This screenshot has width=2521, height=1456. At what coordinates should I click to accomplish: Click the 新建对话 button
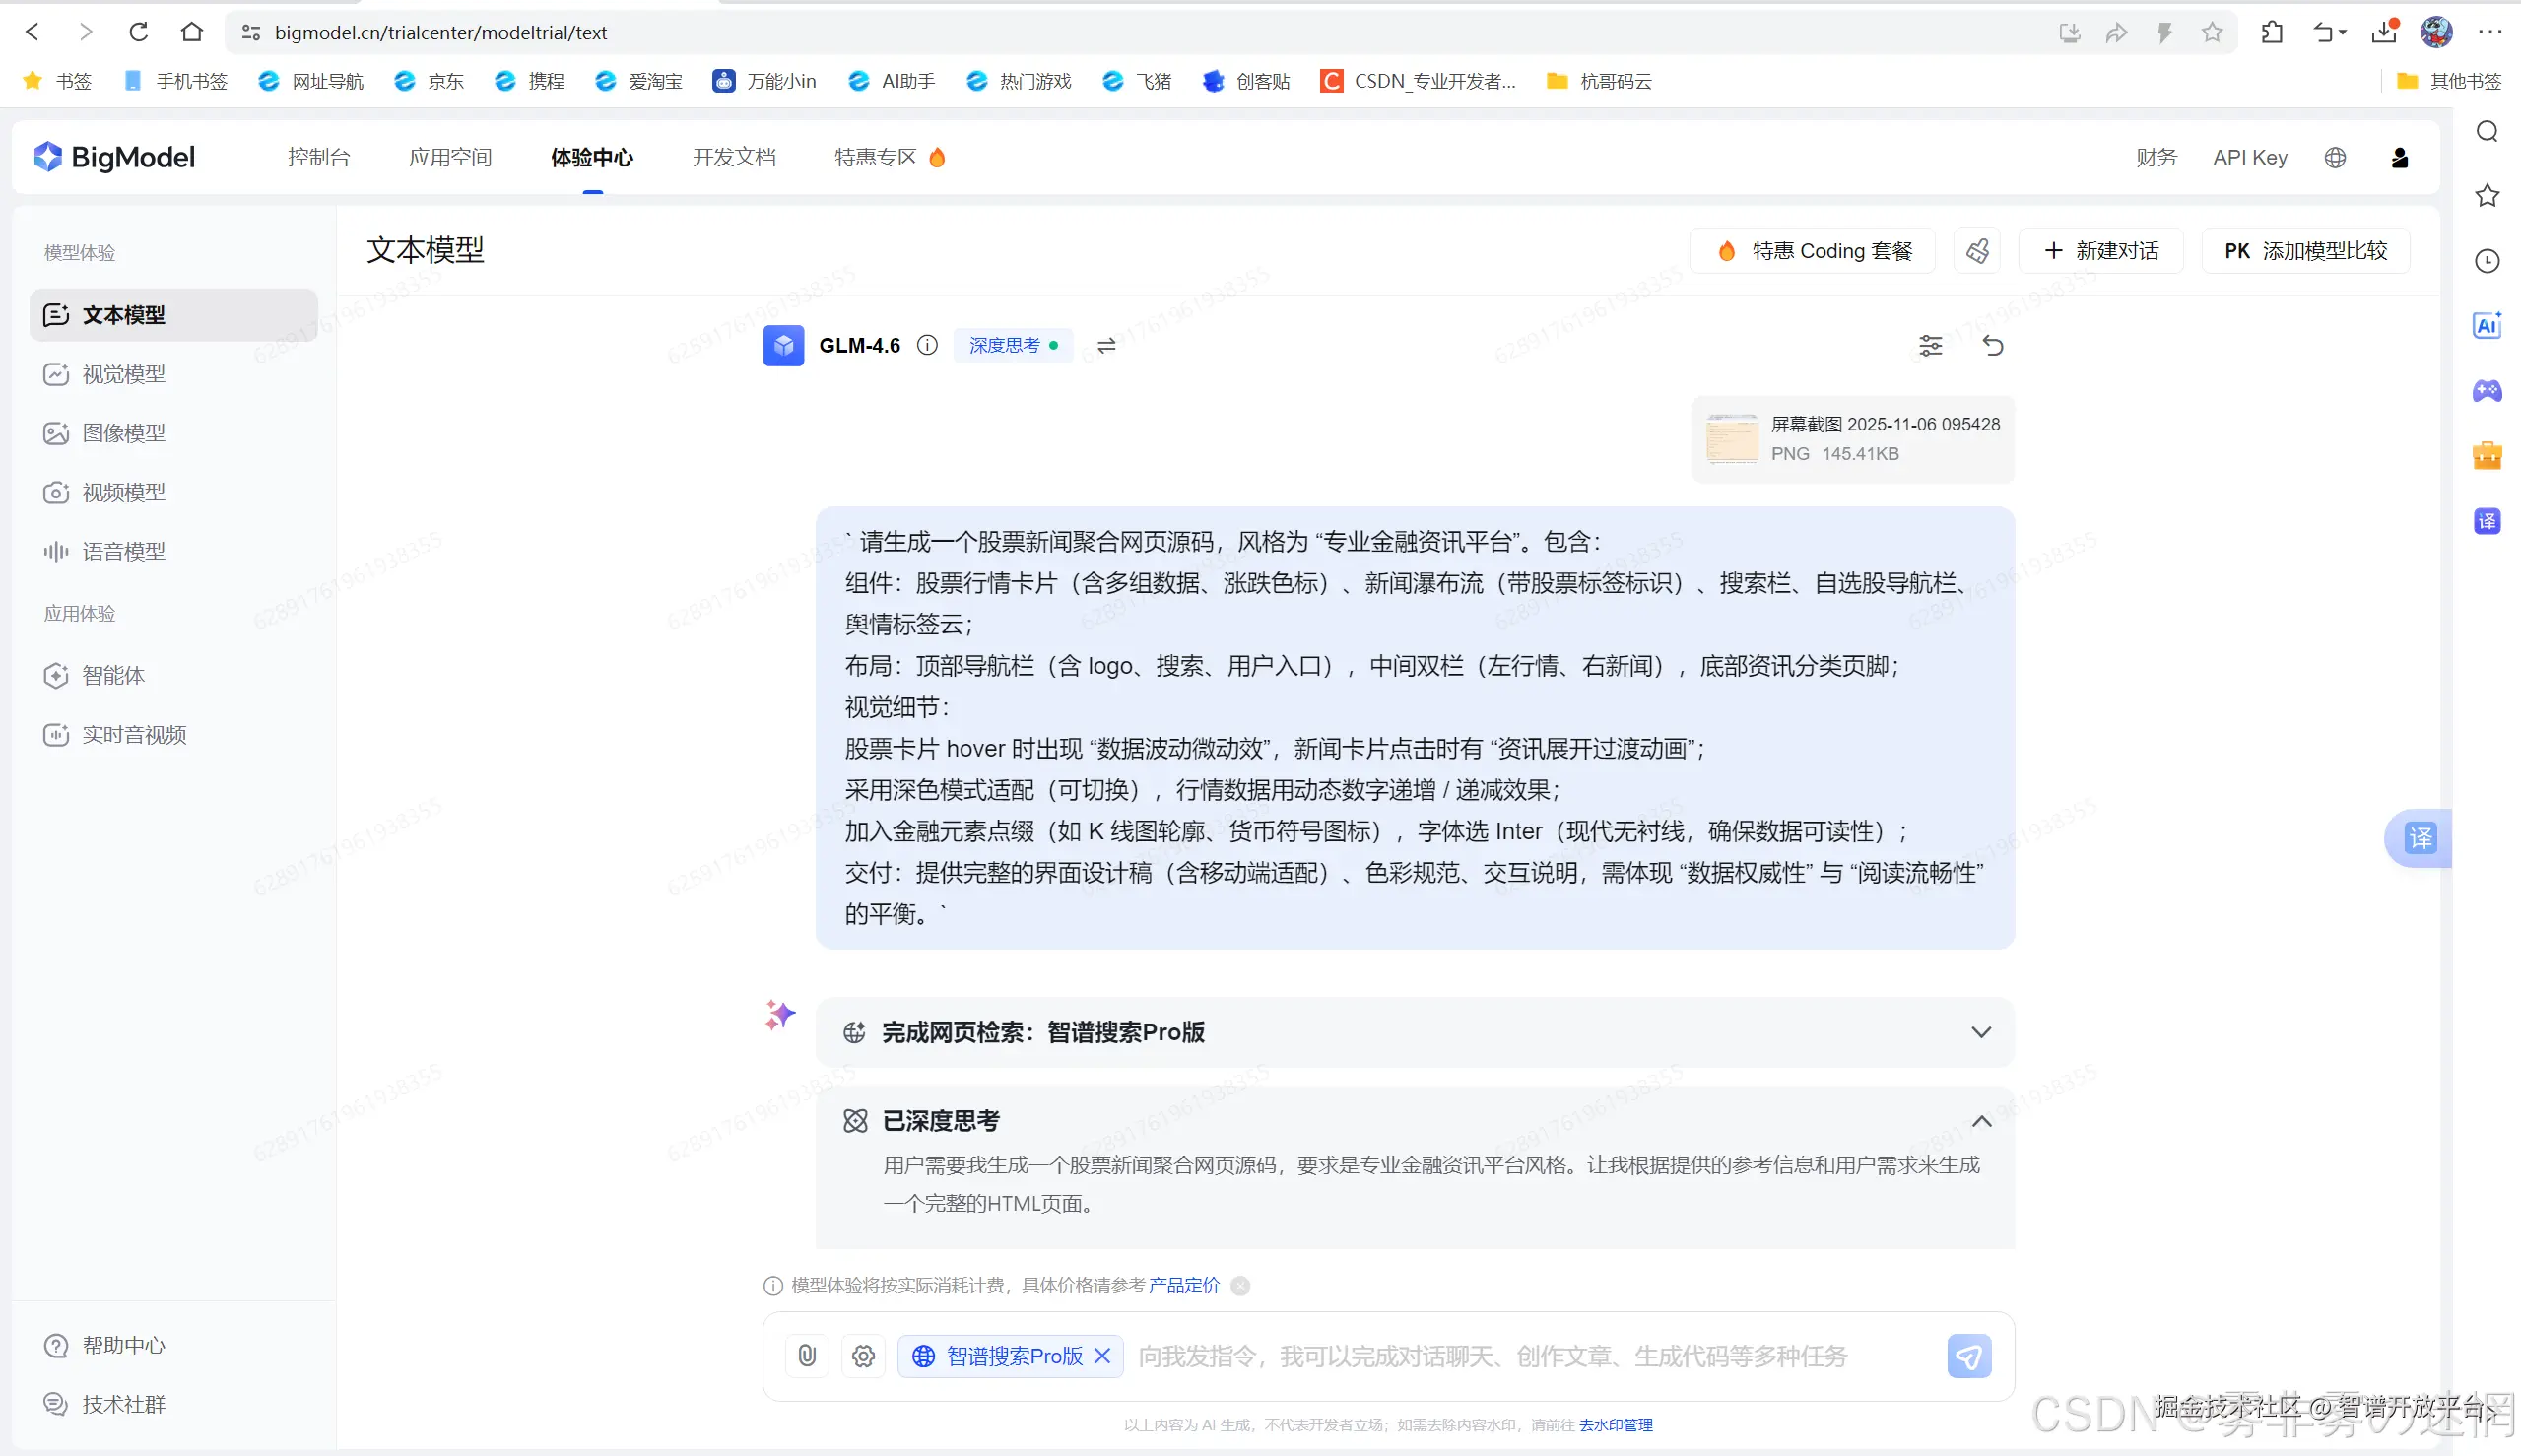(2101, 251)
